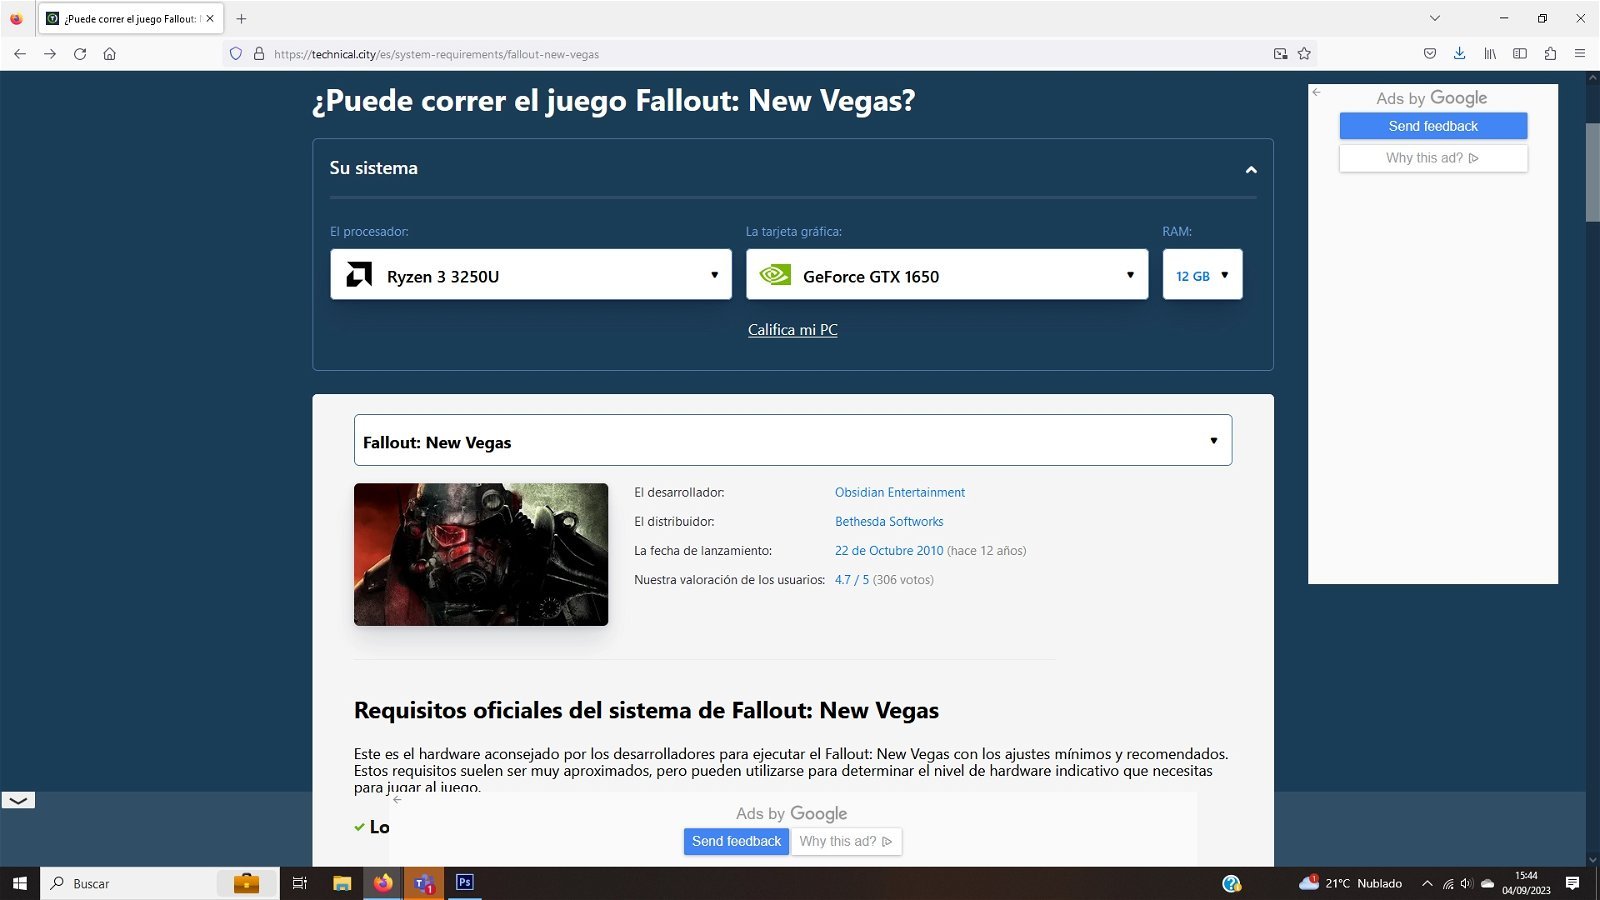Collapse the Su sistema panel
Screen dimensions: 1600x900
coord(1251,170)
